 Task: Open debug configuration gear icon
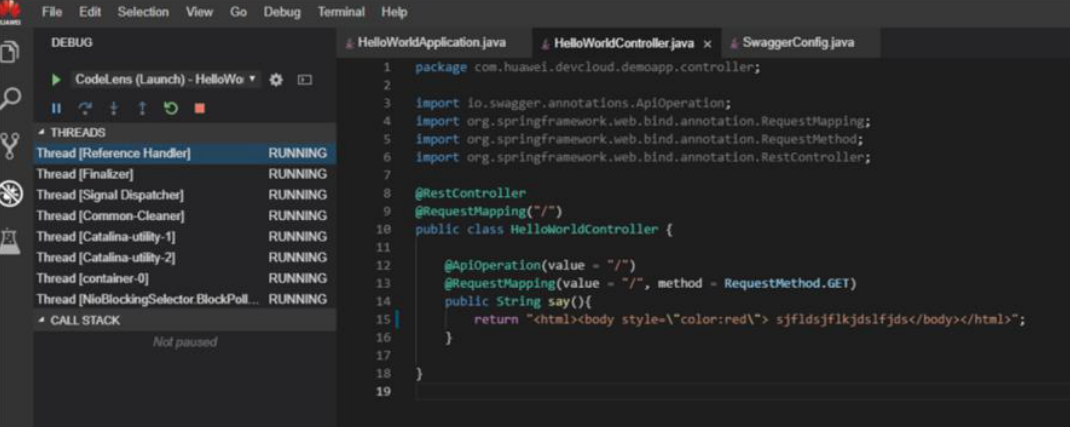pos(276,80)
